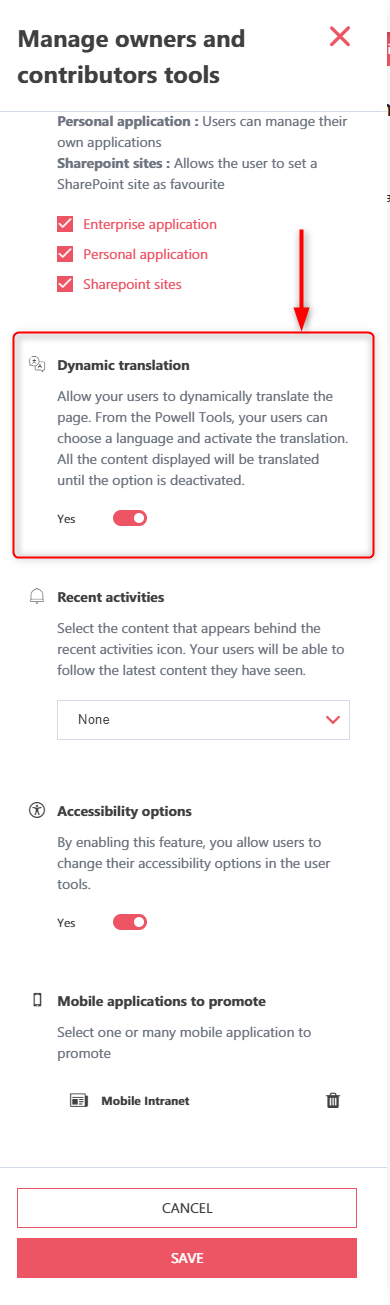Open the Recent activities None dropdown

[203, 719]
